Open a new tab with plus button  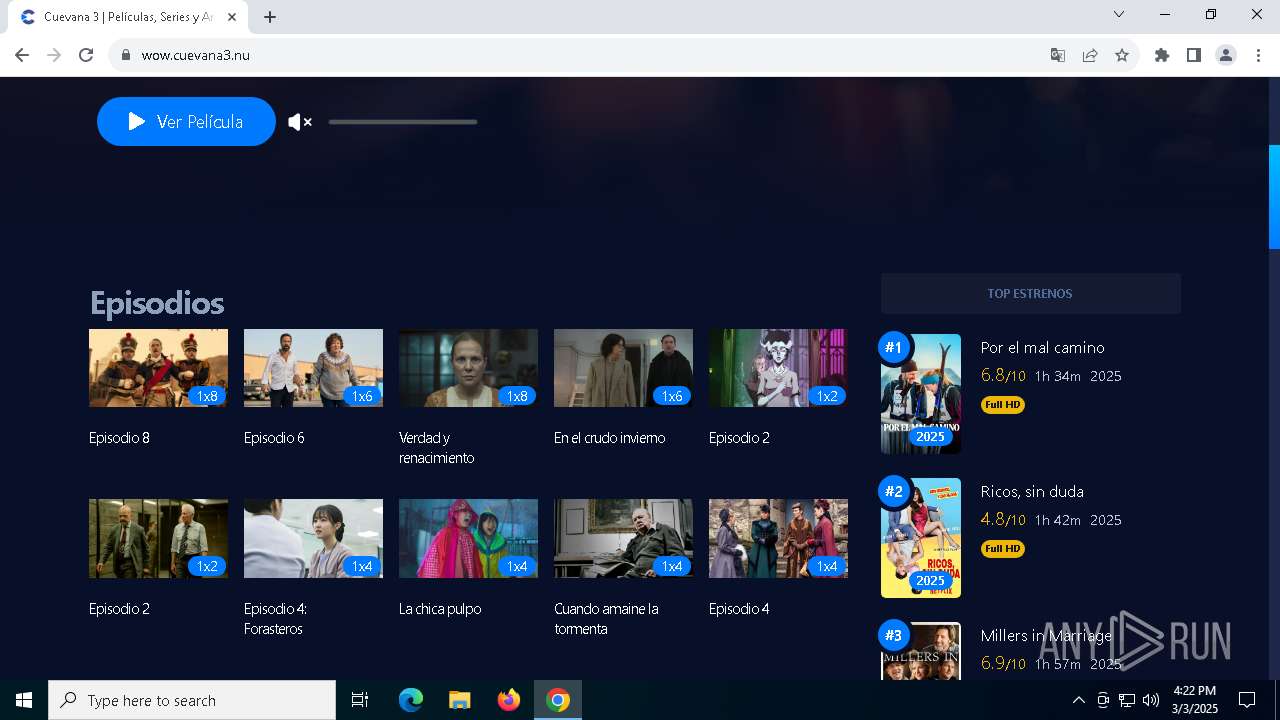(x=270, y=17)
